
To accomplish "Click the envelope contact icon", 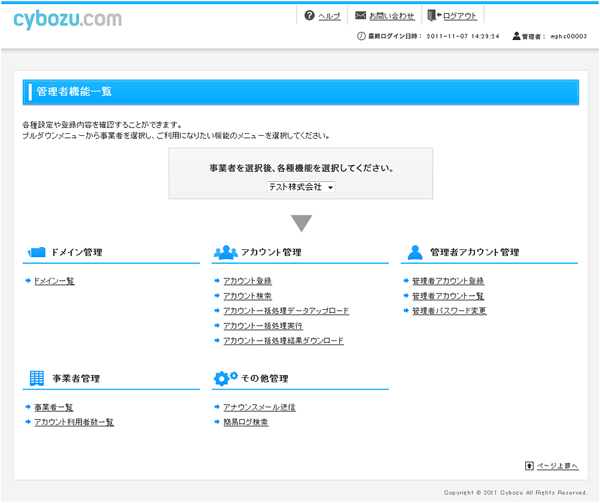I will pyautogui.click(x=360, y=16).
